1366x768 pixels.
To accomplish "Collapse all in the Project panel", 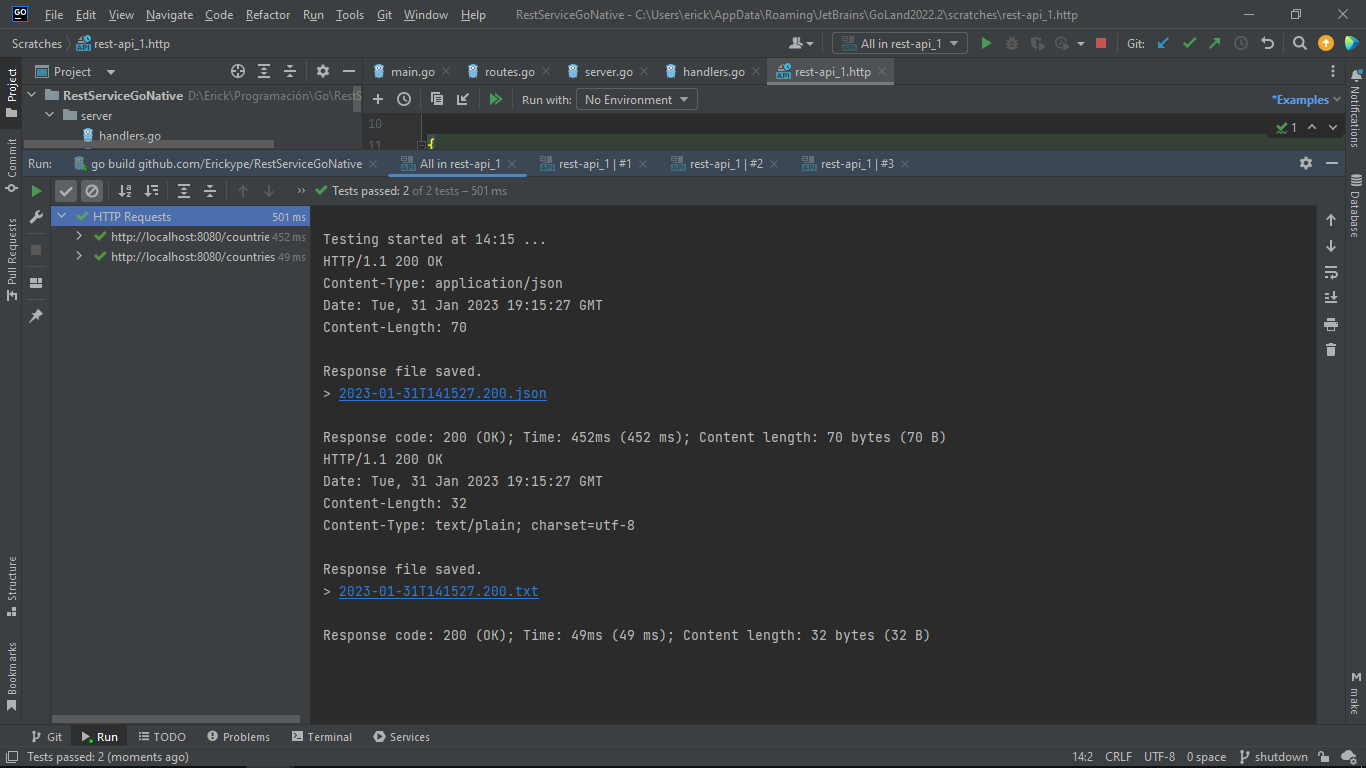I will 290,71.
